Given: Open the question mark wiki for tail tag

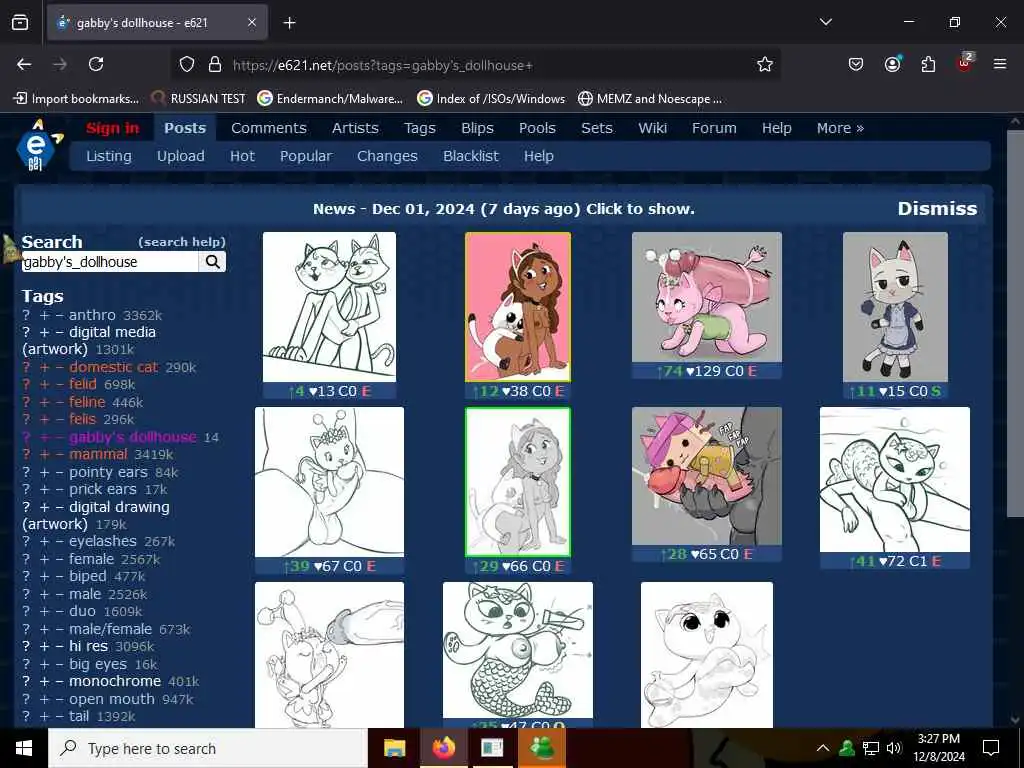Looking at the screenshot, I should coord(26,716).
